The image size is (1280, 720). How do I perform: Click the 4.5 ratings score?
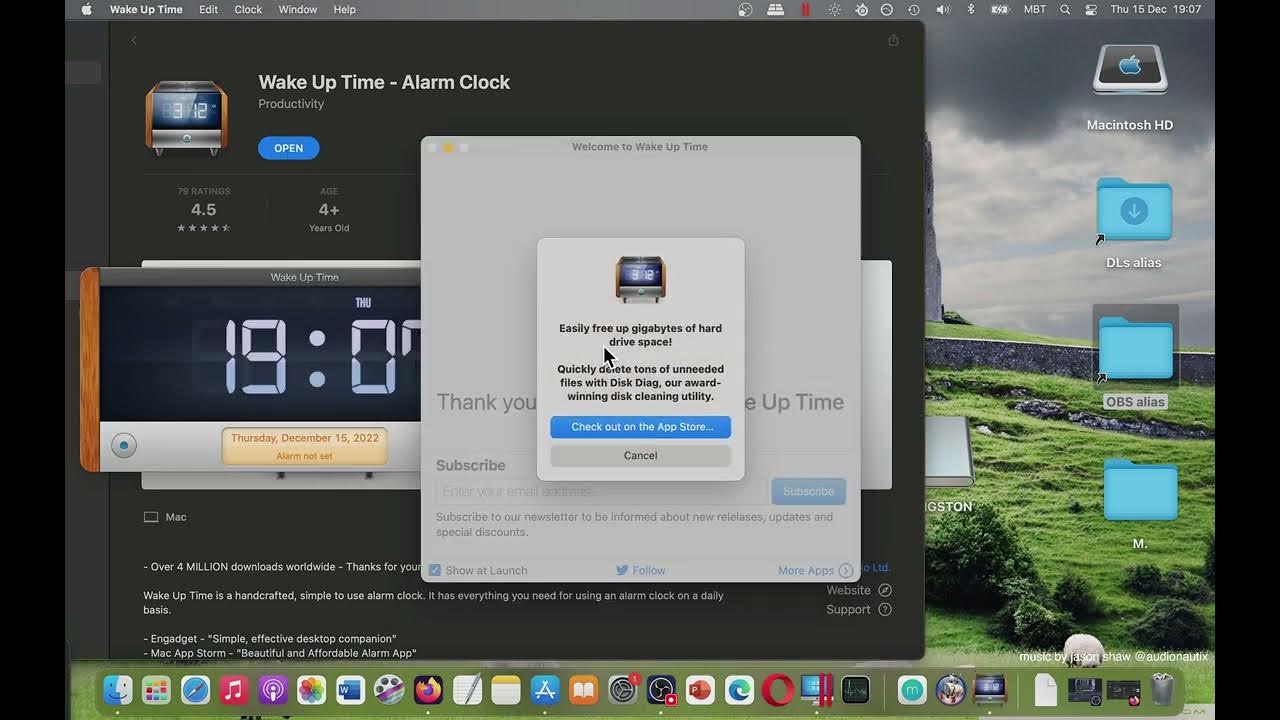[203, 209]
